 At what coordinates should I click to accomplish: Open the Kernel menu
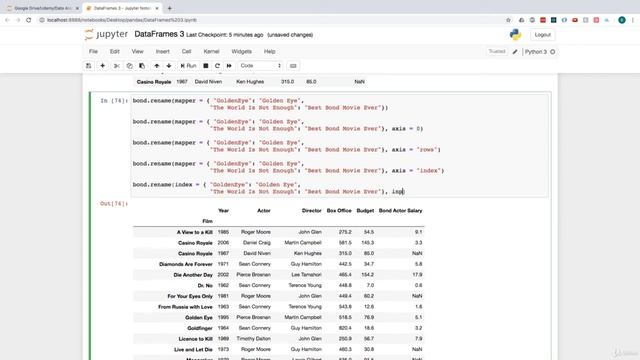tap(211, 51)
